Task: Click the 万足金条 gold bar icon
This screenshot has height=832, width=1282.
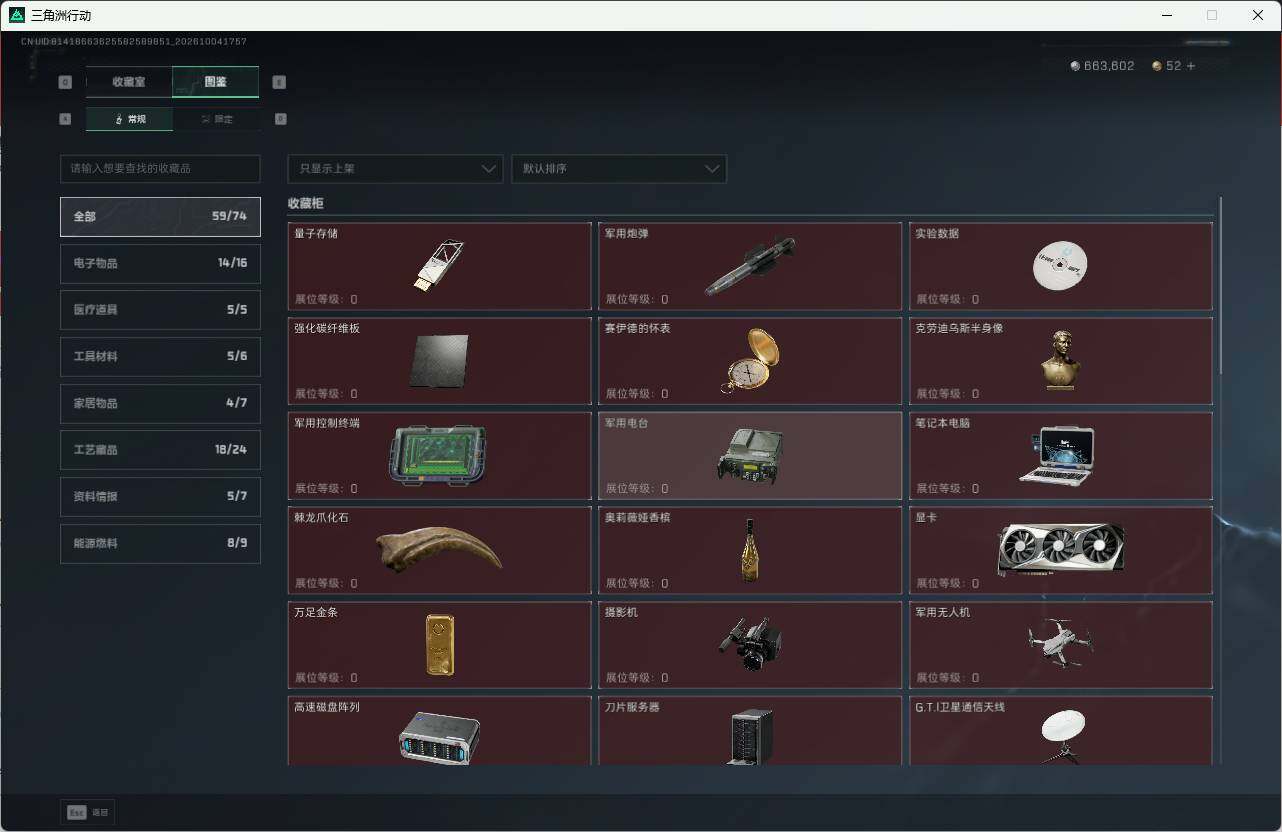Action: click(439, 644)
